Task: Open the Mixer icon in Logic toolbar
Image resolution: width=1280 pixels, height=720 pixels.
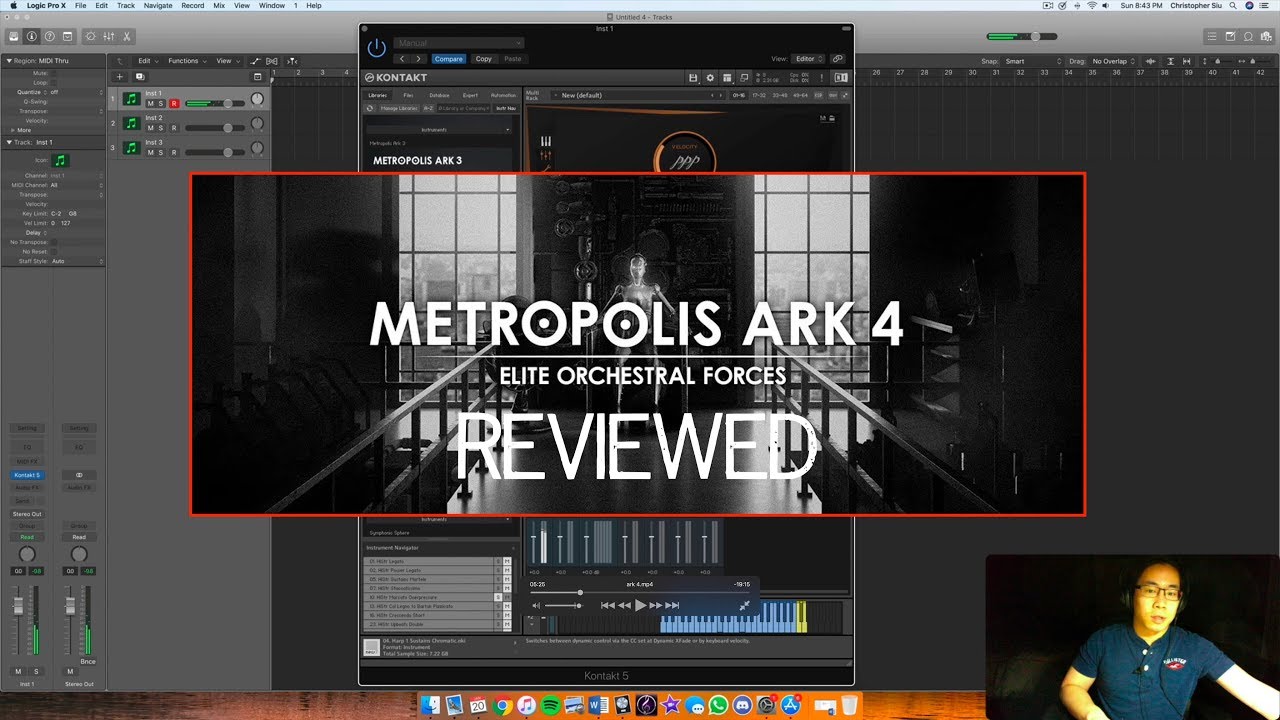Action: point(109,36)
